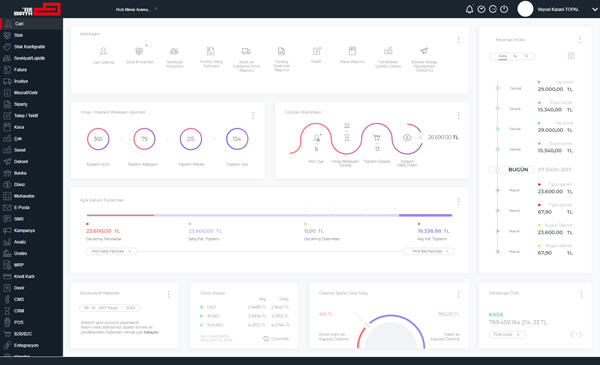This screenshot has height=365, width=600.
Task: Open the notifications bell icon
Action: (x=470, y=10)
